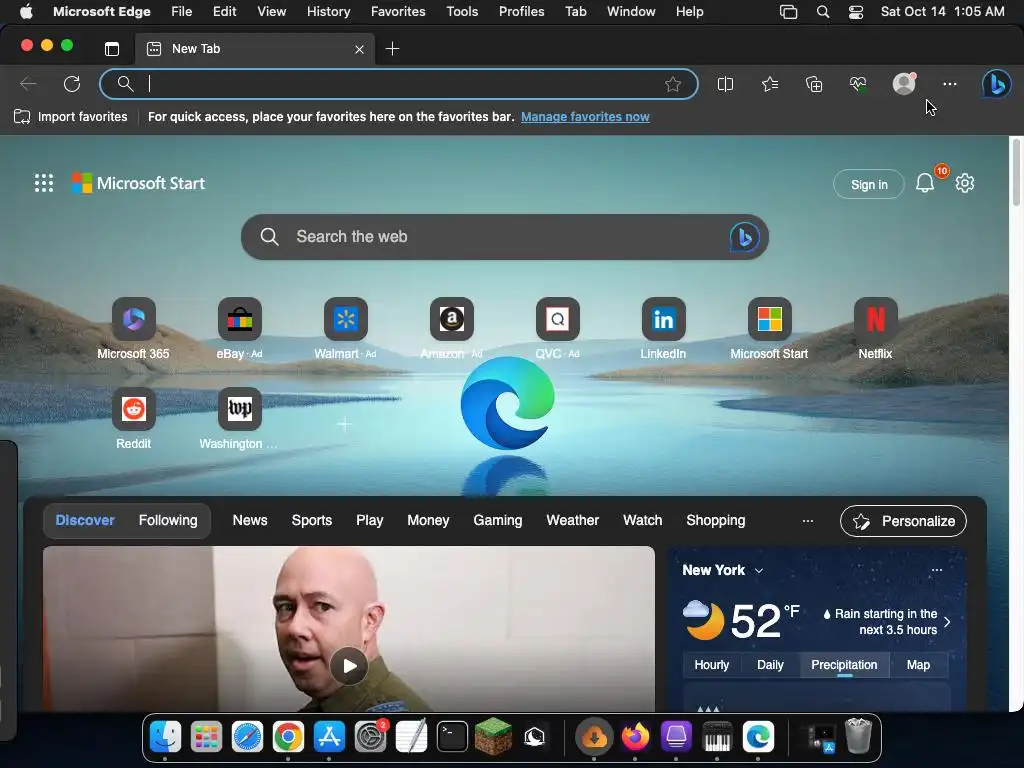The width and height of the screenshot is (1024, 768).
Task: Expand rain forecast details chevron
Action: tap(947, 622)
